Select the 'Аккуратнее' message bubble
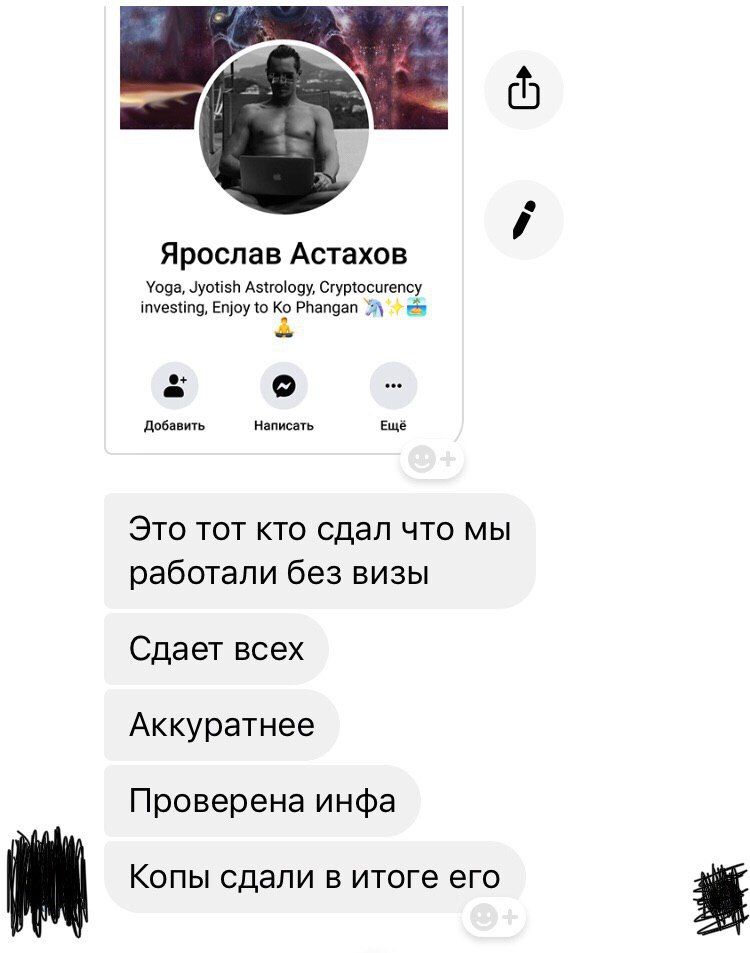The width and height of the screenshot is (750, 953). coord(222,724)
